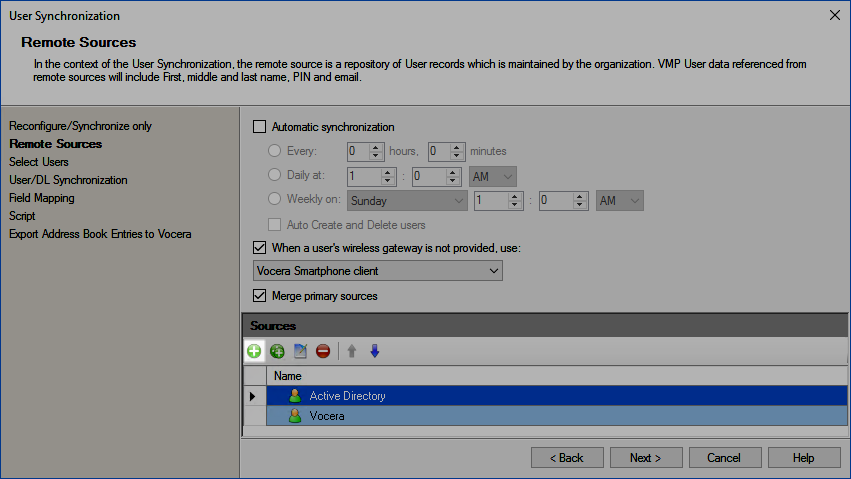The height and width of the screenshot is (479, 851).
Task: Open the Field Mapping step
Action: pyautogui.click(x=42, y=198)
